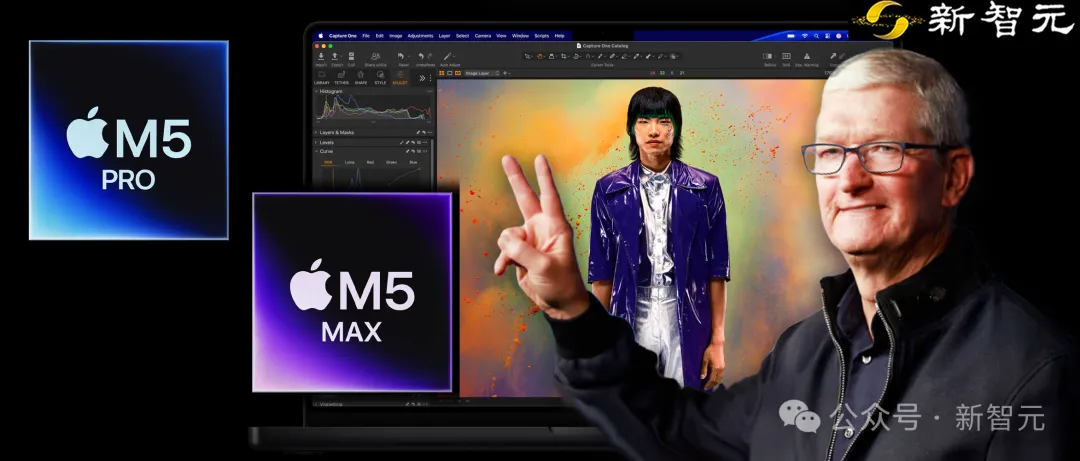This screenshot has width=1080, height=461.
Task: Switch to the Library tool tab
Action: (x=322, y=77)
